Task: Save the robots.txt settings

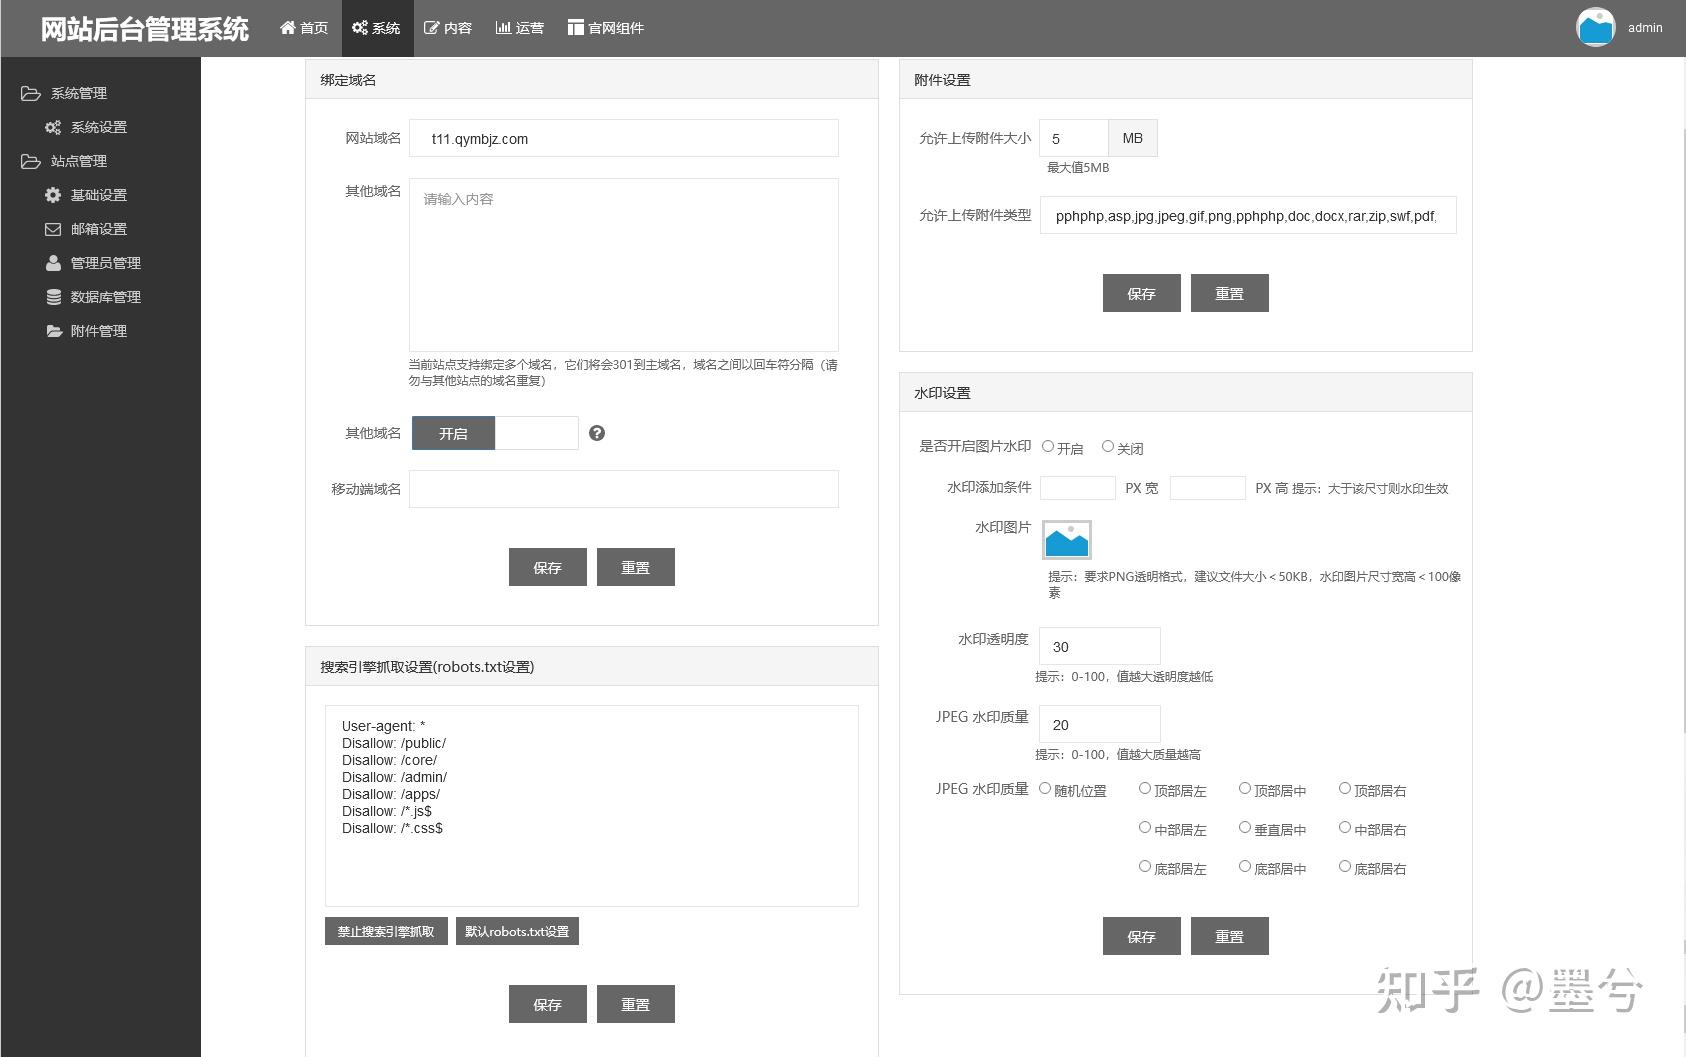Action: coord(548,1004)
